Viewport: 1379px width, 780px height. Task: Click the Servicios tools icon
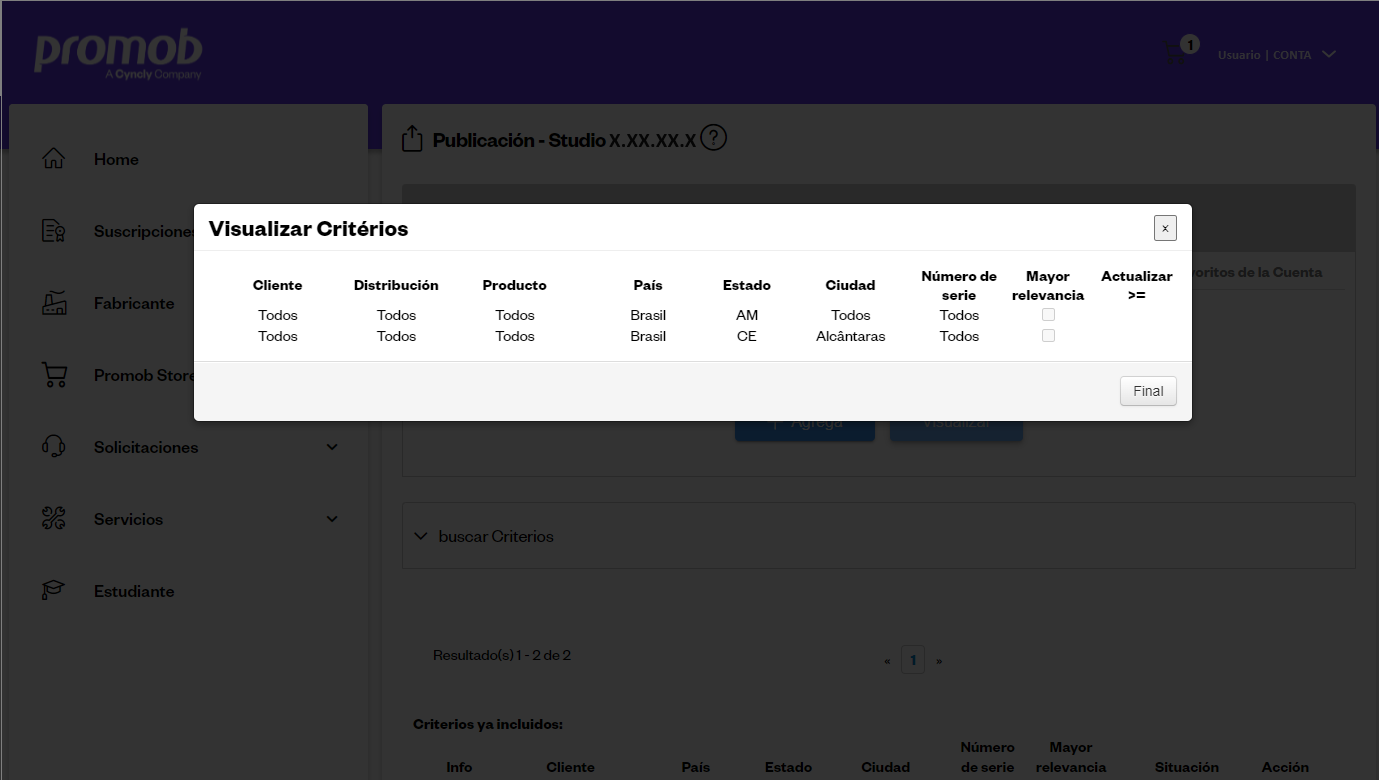[x=54, y=519]
